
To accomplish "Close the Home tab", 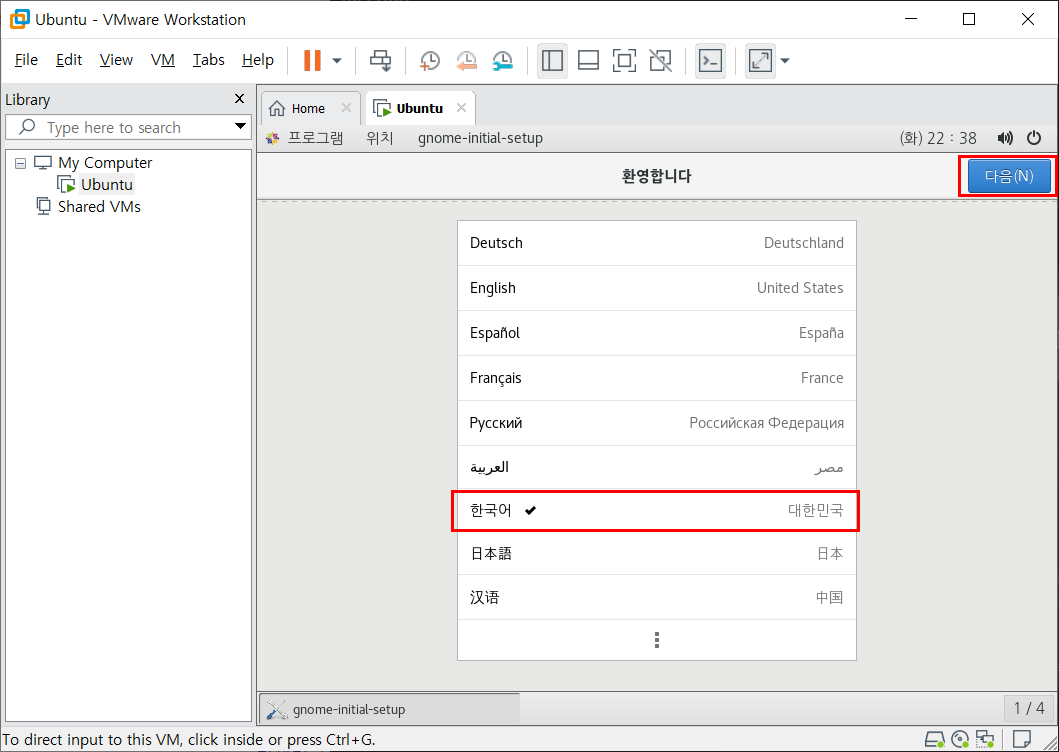I will [346, 108].
